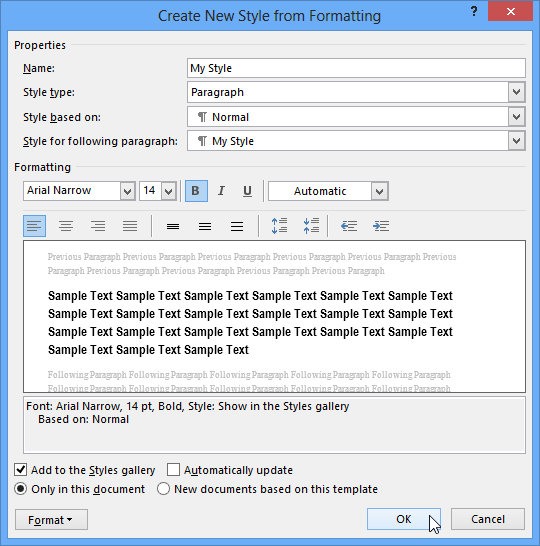Screen dimensions: 540x546
Task: Click the OK button
Action: pos(404,519)
